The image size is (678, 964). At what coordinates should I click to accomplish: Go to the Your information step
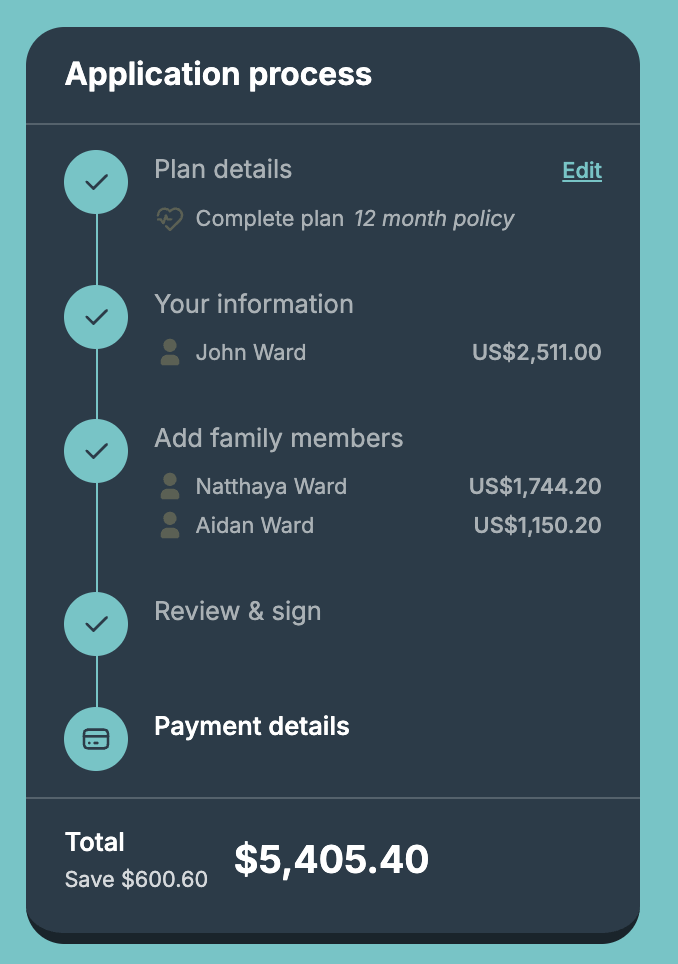tap(254, 304)
